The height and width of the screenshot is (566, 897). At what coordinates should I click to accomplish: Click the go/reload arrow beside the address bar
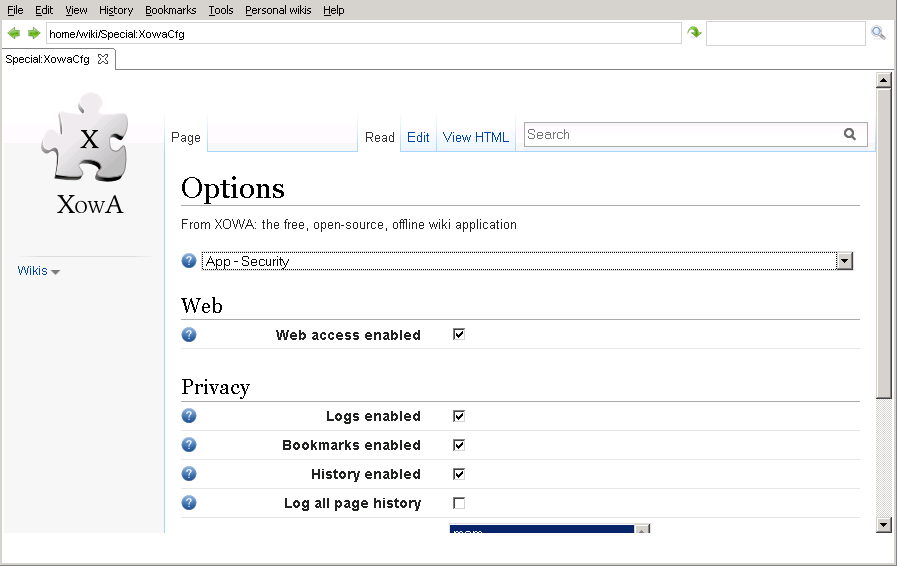pyautogui.click(x=694, y=33)
